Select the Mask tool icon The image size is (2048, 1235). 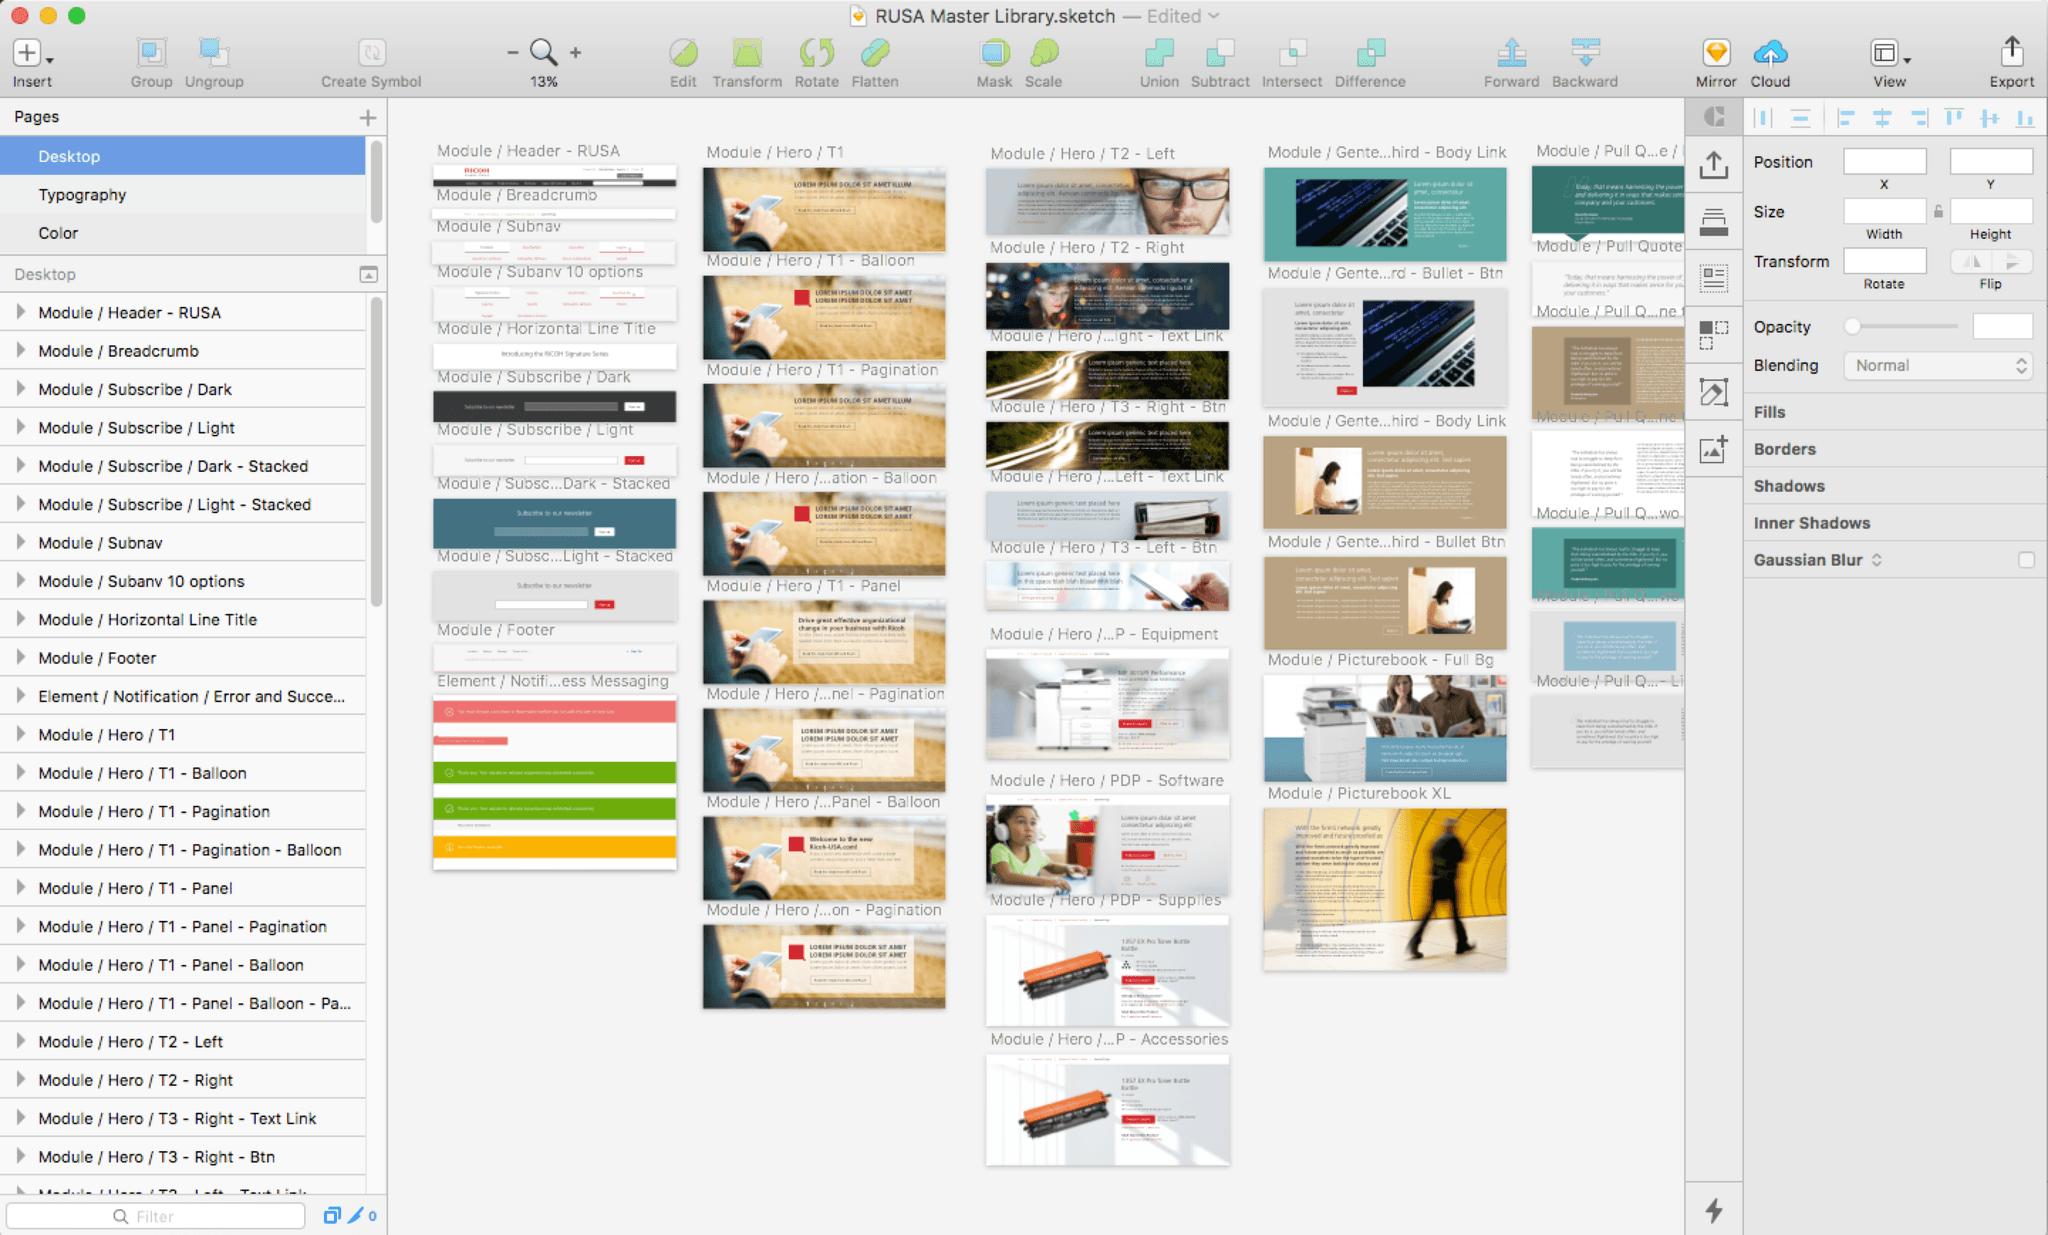[x=994, y=52]
